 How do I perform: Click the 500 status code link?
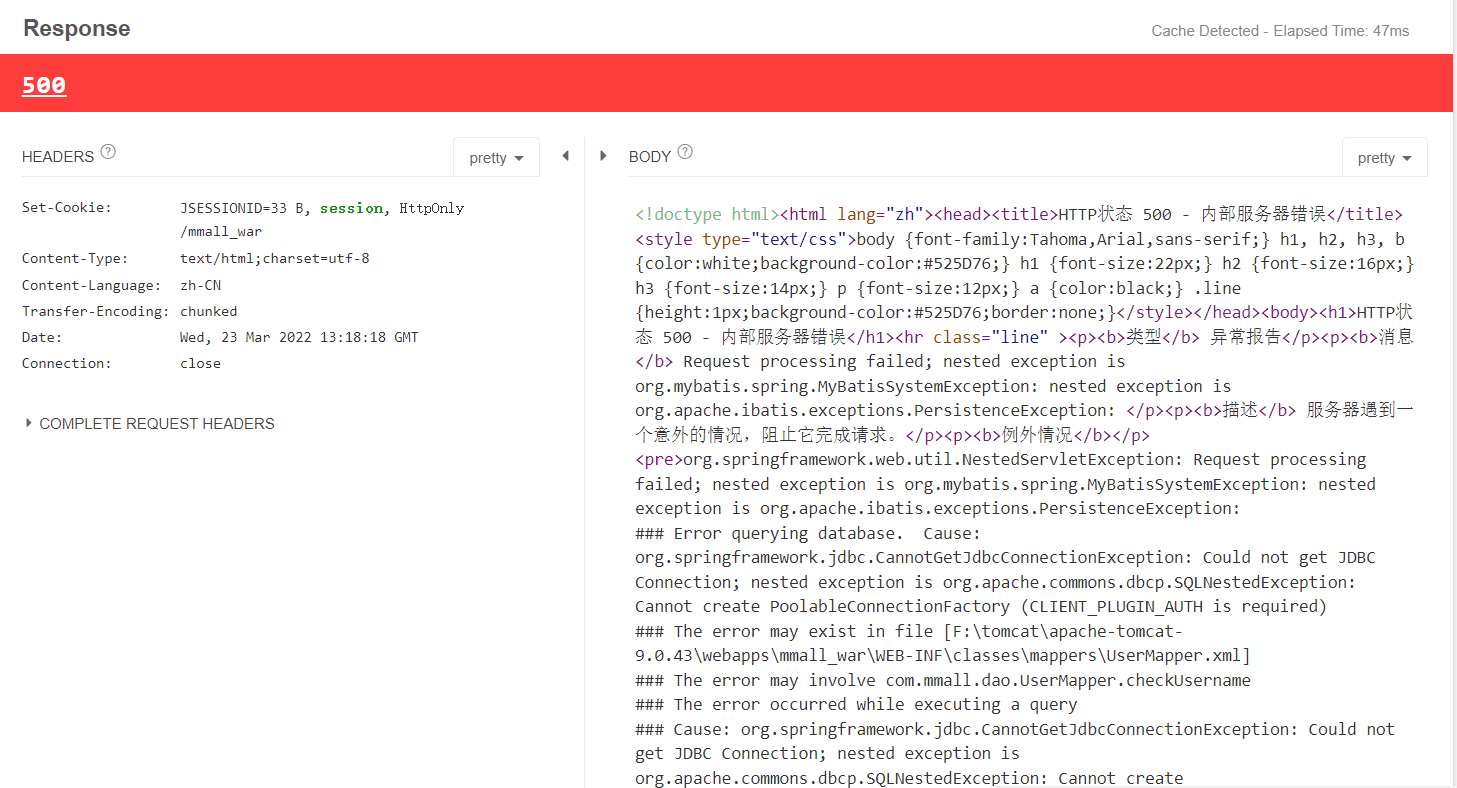tap(44, 85)
